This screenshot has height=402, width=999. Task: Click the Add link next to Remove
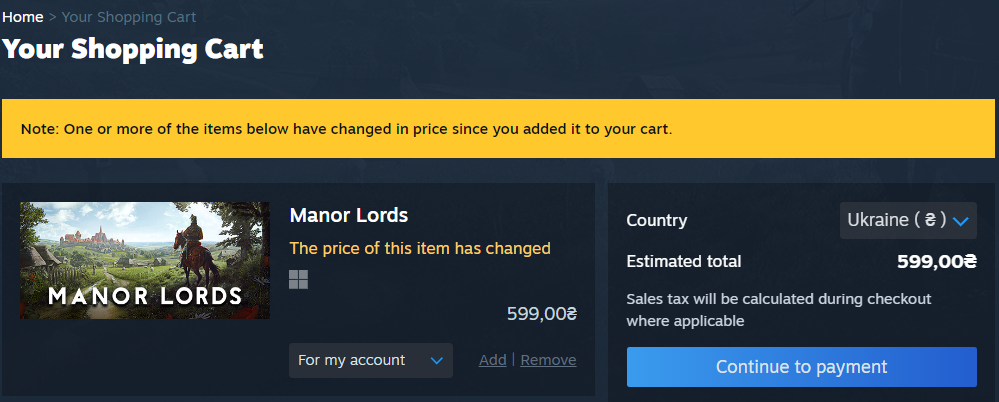click(492, 360)
